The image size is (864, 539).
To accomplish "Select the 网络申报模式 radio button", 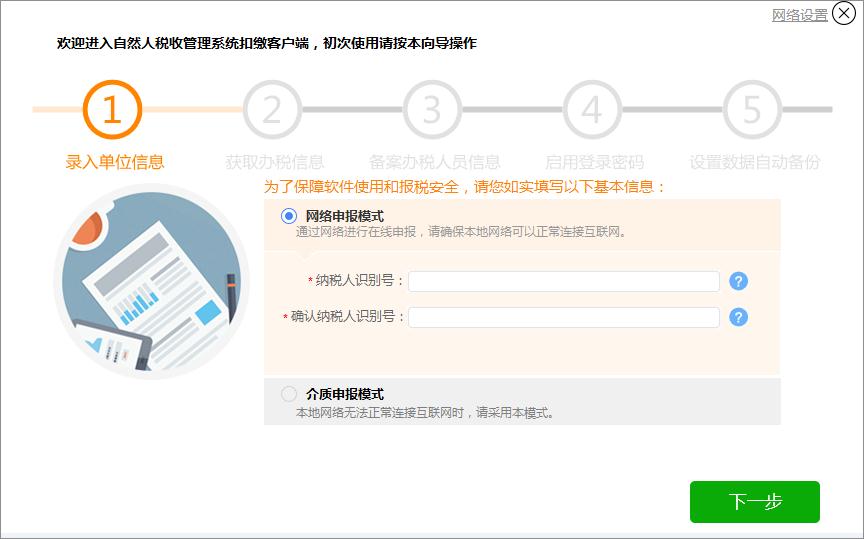I will [x=289, y=216].
